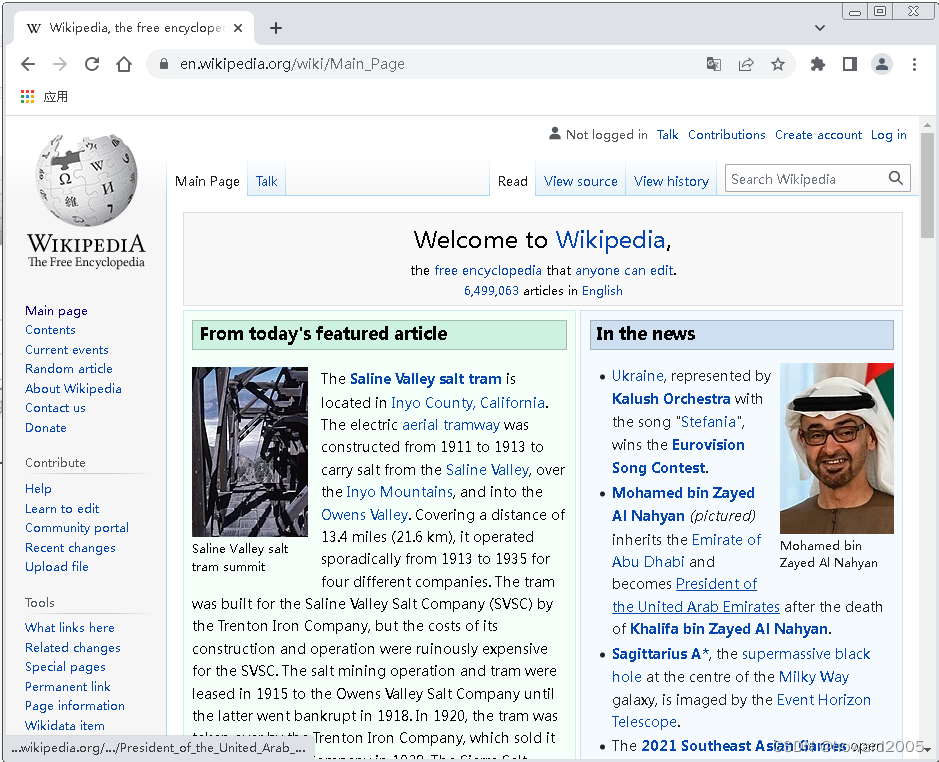Click the Log in link
The image size is (939, 762).
click(889, 135)
